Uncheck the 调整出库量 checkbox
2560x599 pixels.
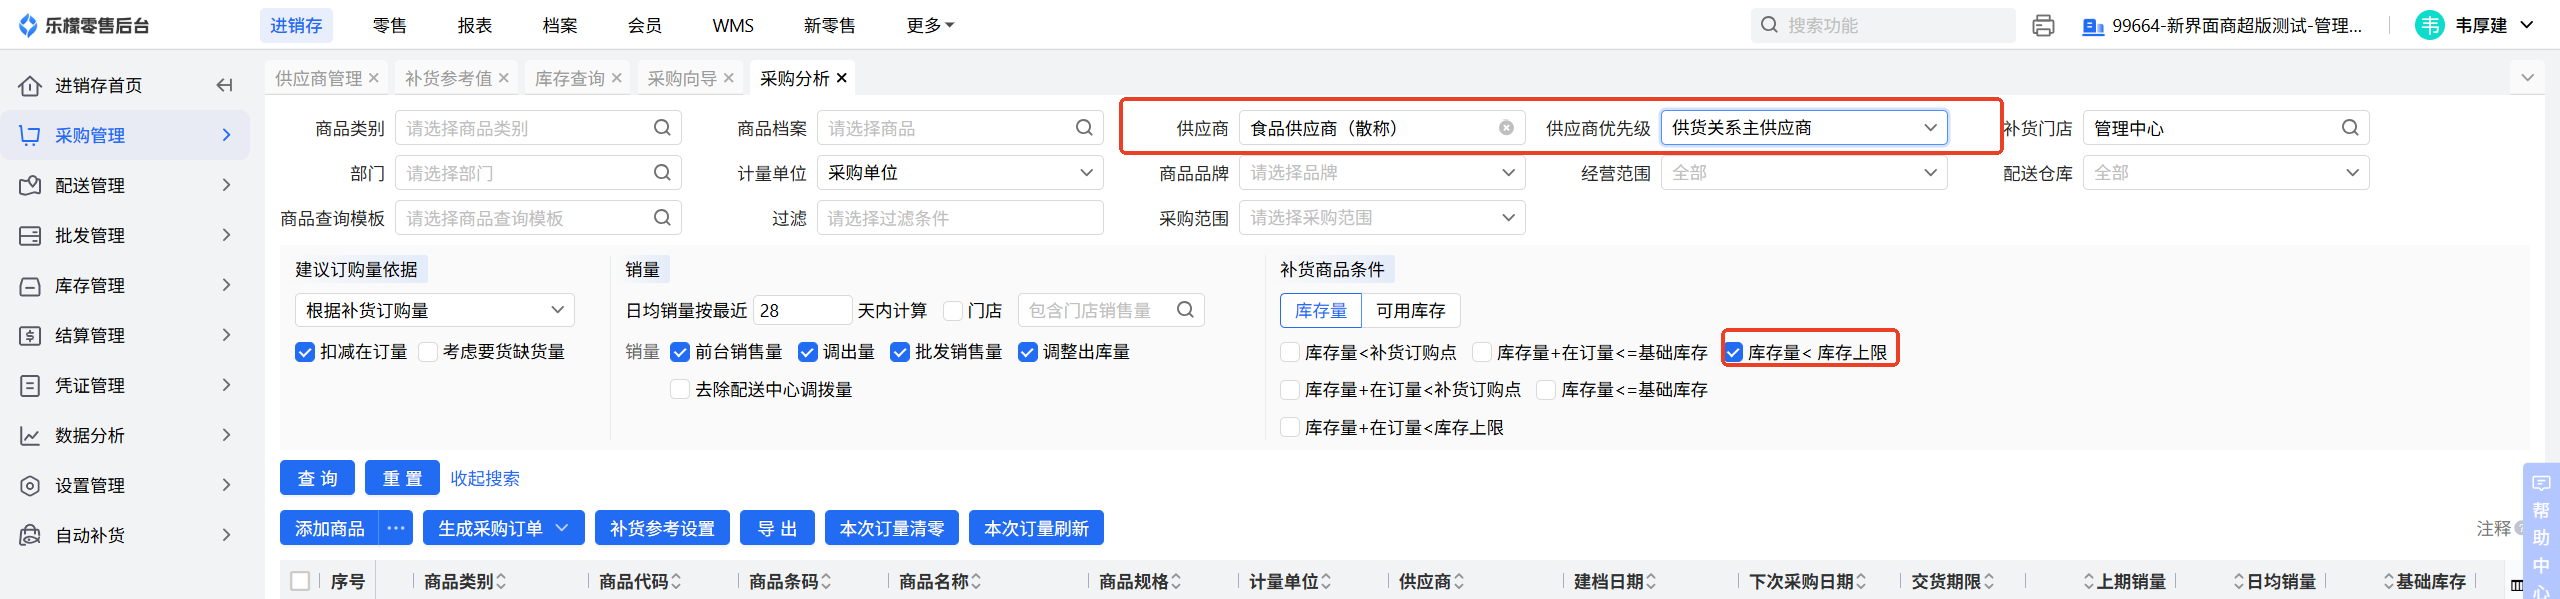click(1028, 352)
